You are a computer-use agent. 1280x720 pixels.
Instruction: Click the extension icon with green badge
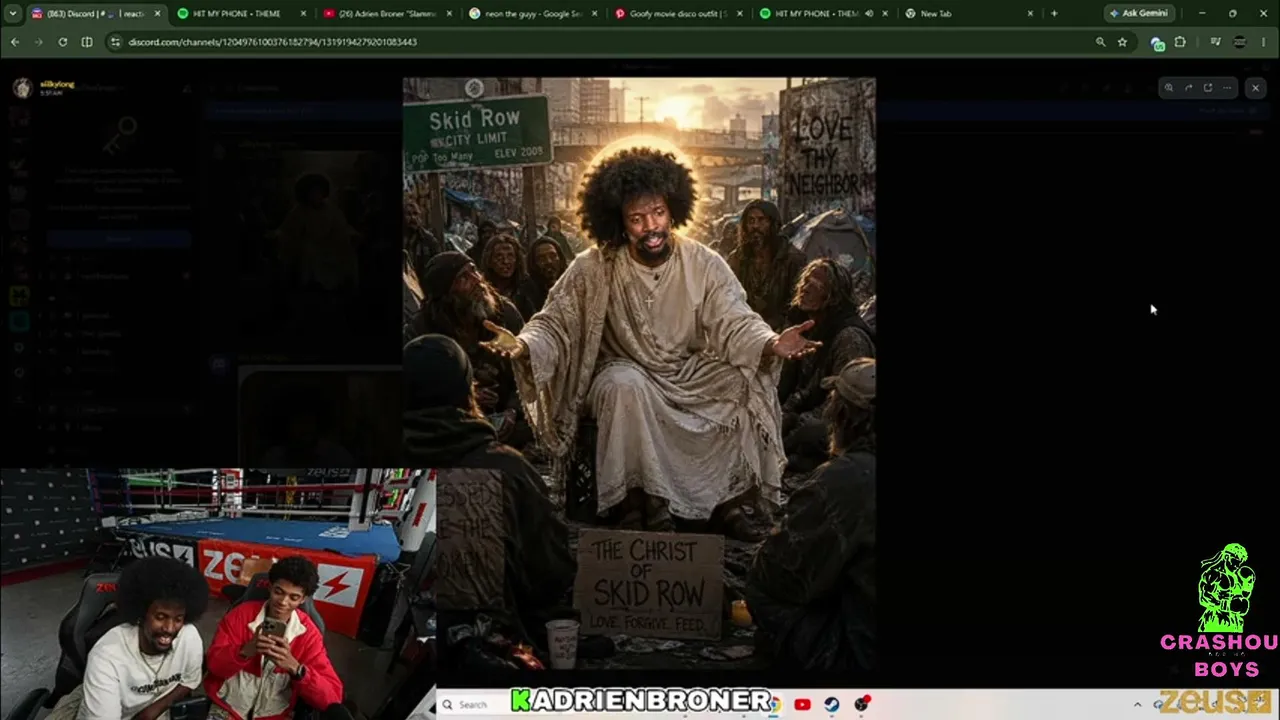click(x=1157, y=43)
